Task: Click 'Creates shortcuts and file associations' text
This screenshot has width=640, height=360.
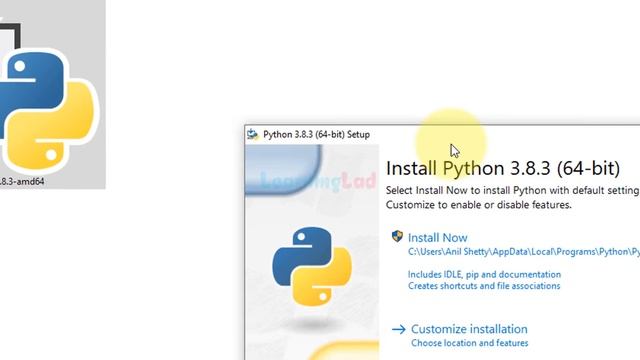Action: [484, 286]
